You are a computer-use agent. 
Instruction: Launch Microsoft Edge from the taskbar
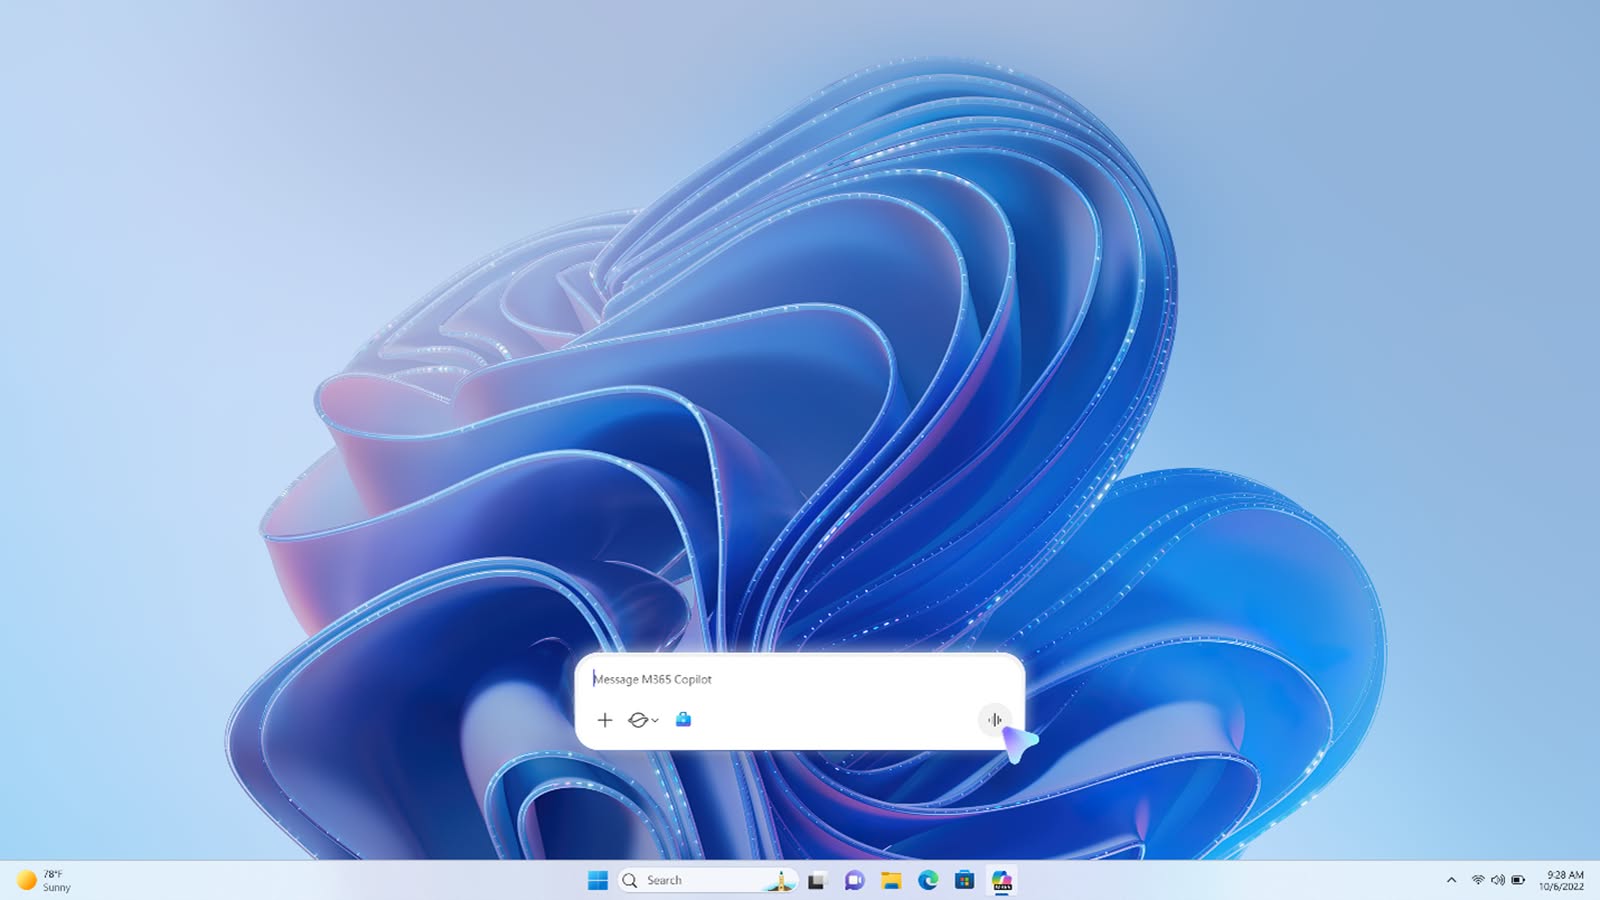[x=927, y=880]
